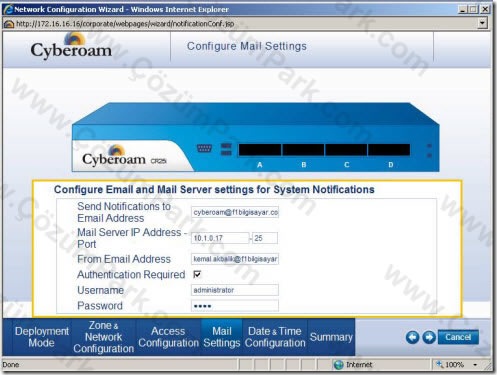Select the Date & Time Configuration step
The height and width of the screenshot is (375, 497).
pos(275,337)
